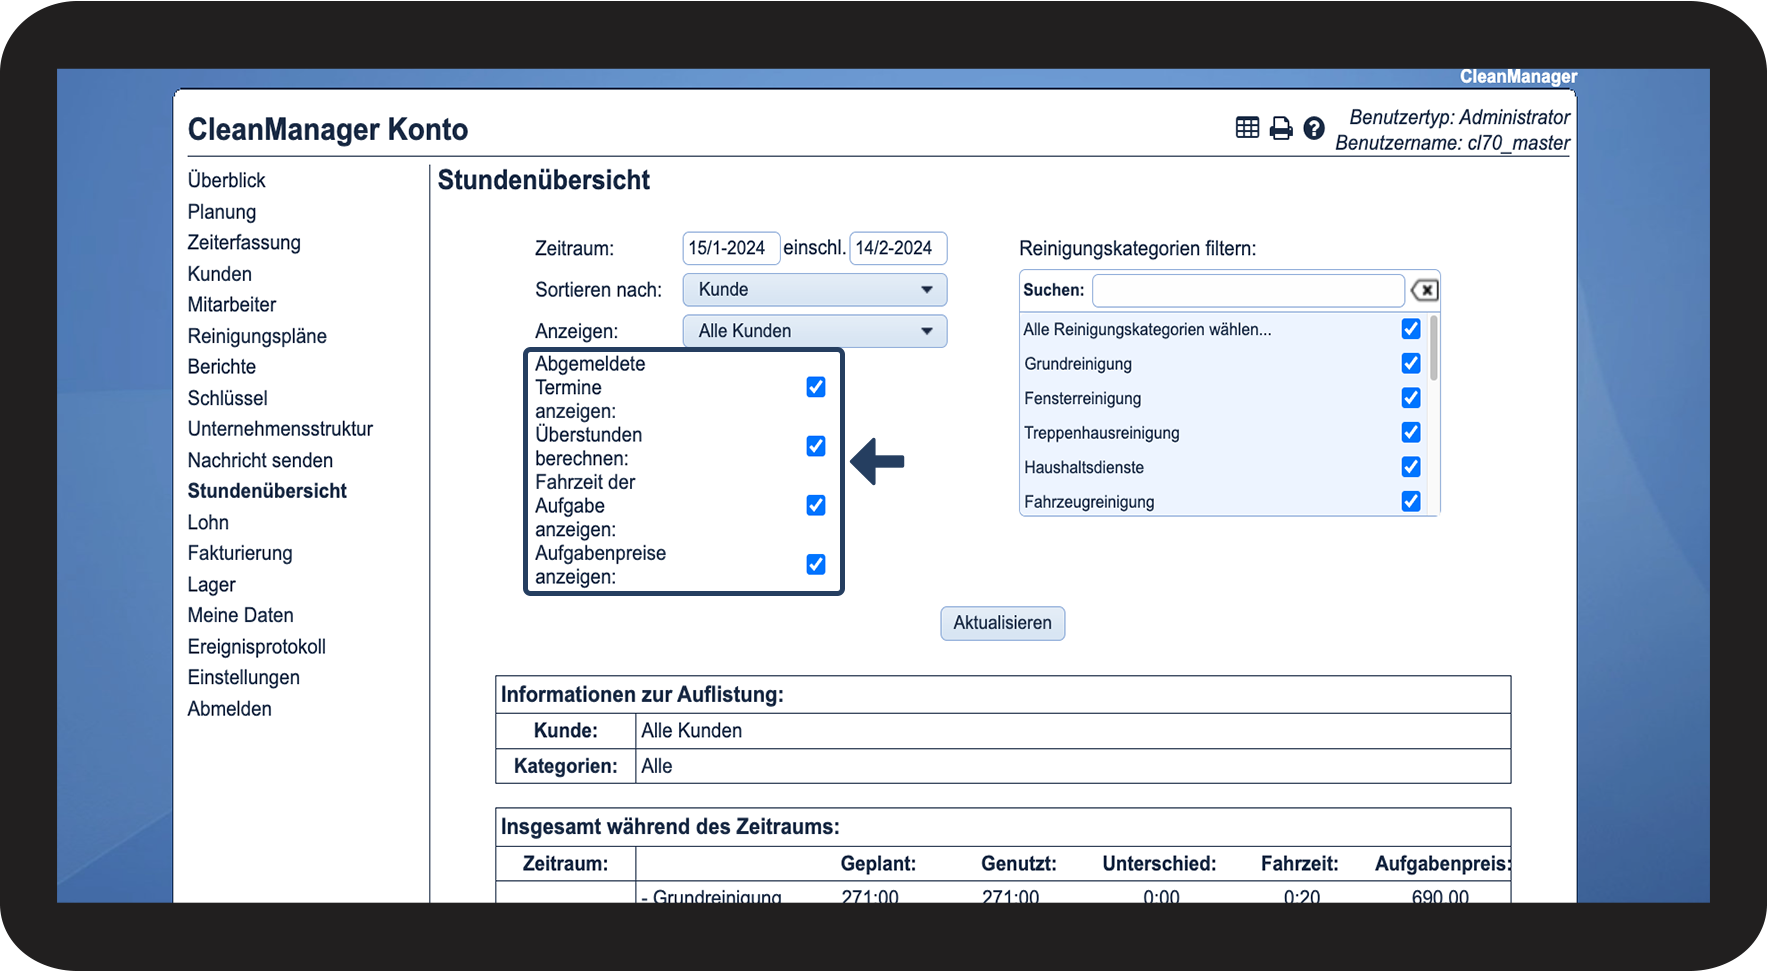Uncheck the Fensterreinigung category
The width and height of the screenshot is (1767, 971).
pos(1411,398)
